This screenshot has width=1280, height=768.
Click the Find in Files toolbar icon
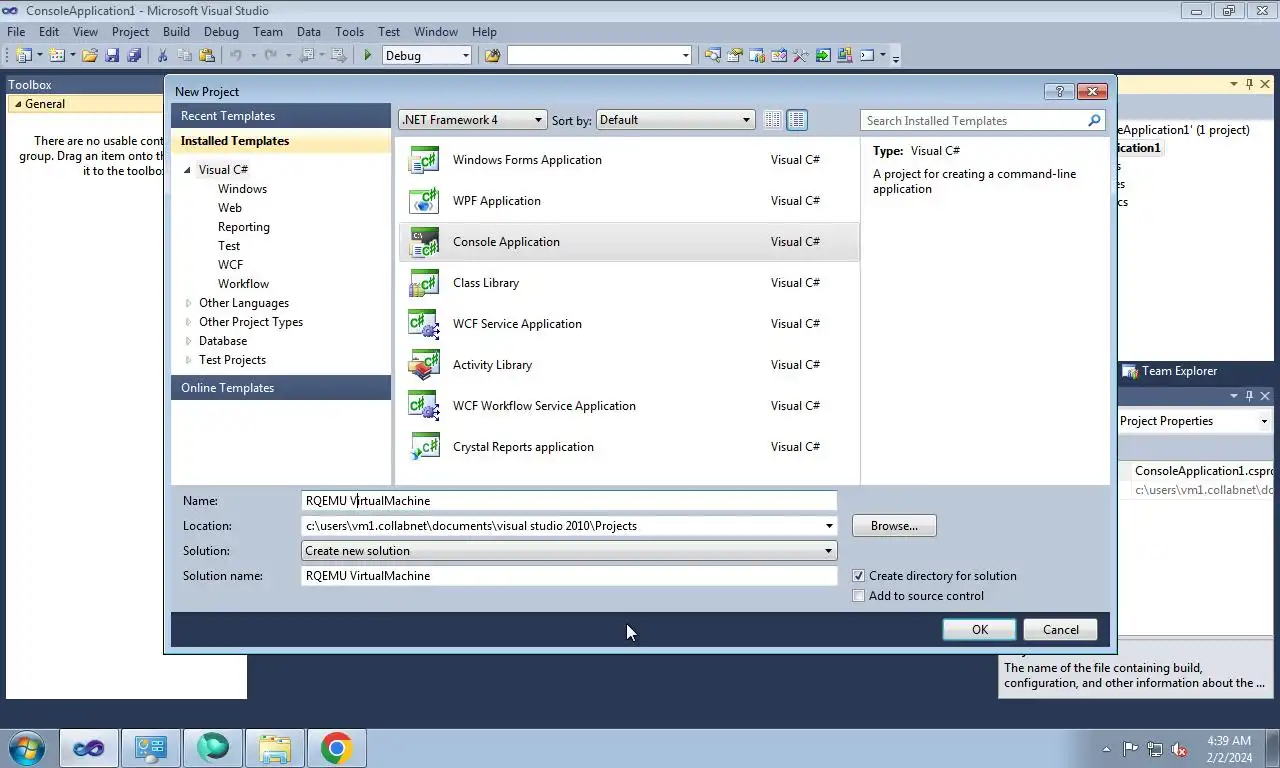pyautogui.click(x=492, y=56)
